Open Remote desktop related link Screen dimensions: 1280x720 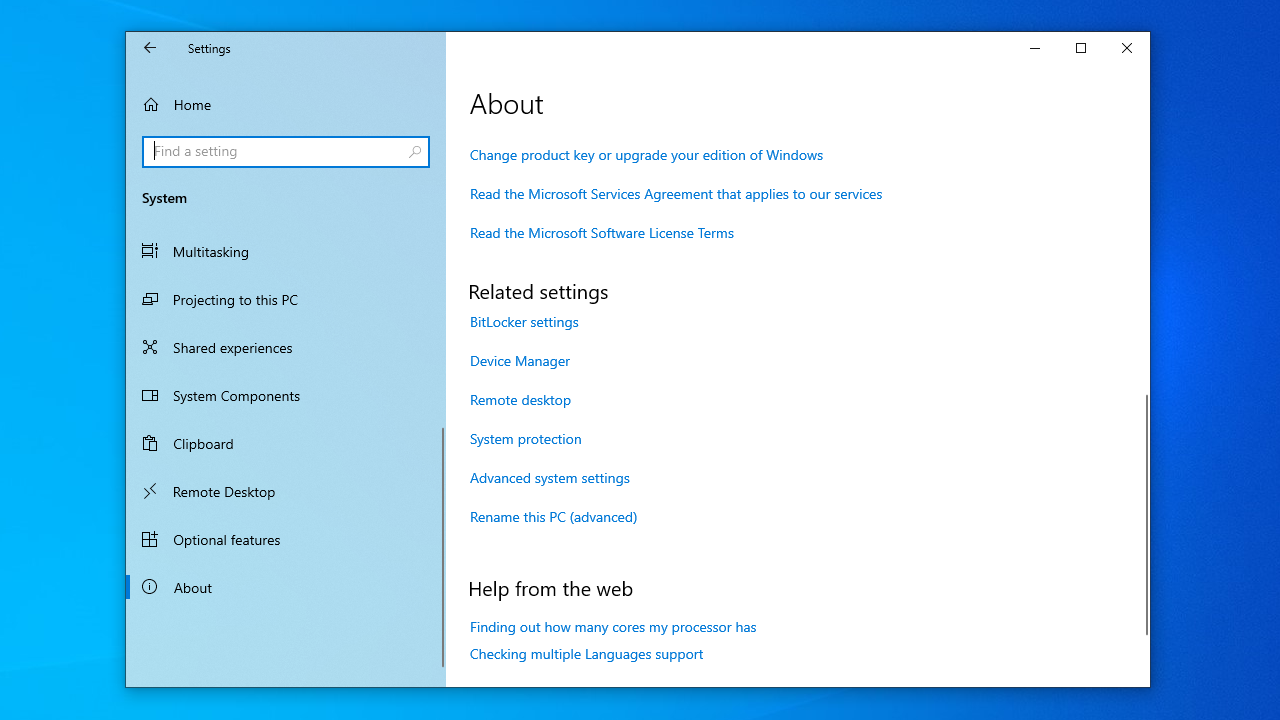(x=520, y=400)
